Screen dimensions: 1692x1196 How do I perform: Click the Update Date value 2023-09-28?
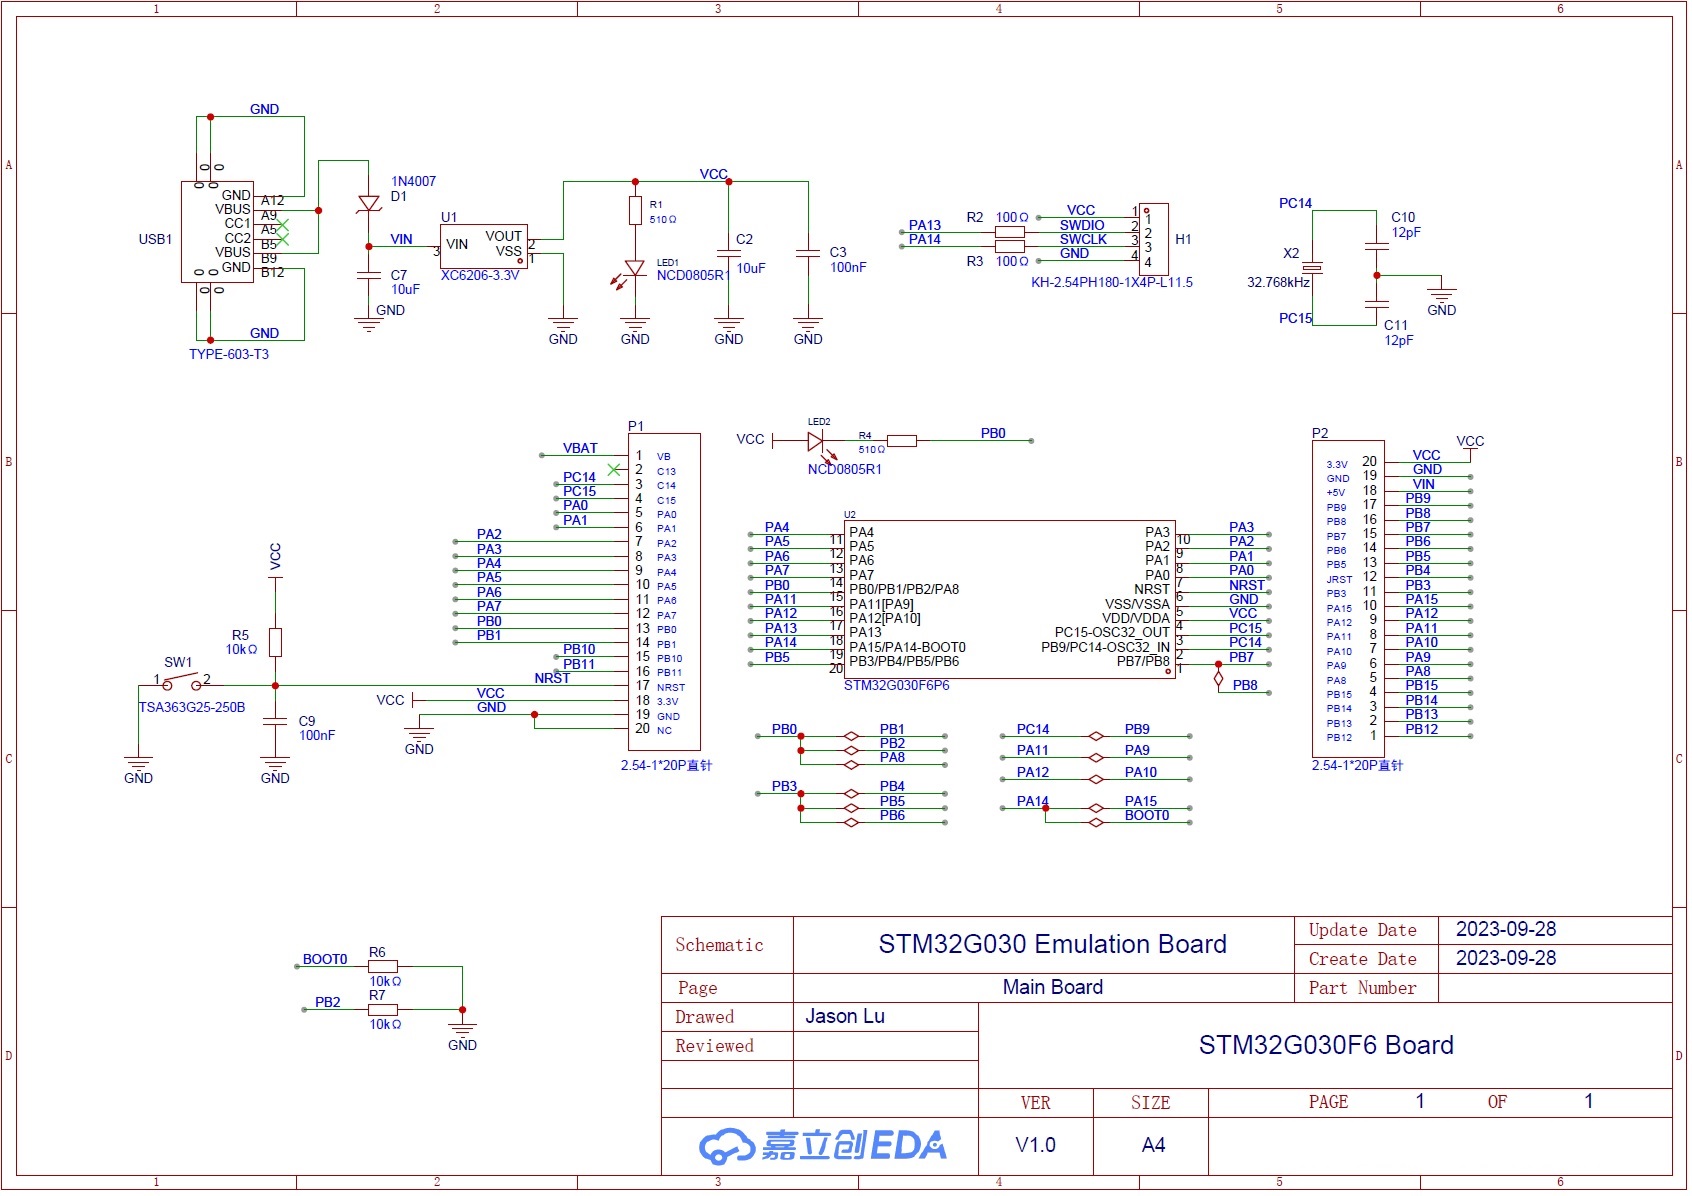point(1506,930)
